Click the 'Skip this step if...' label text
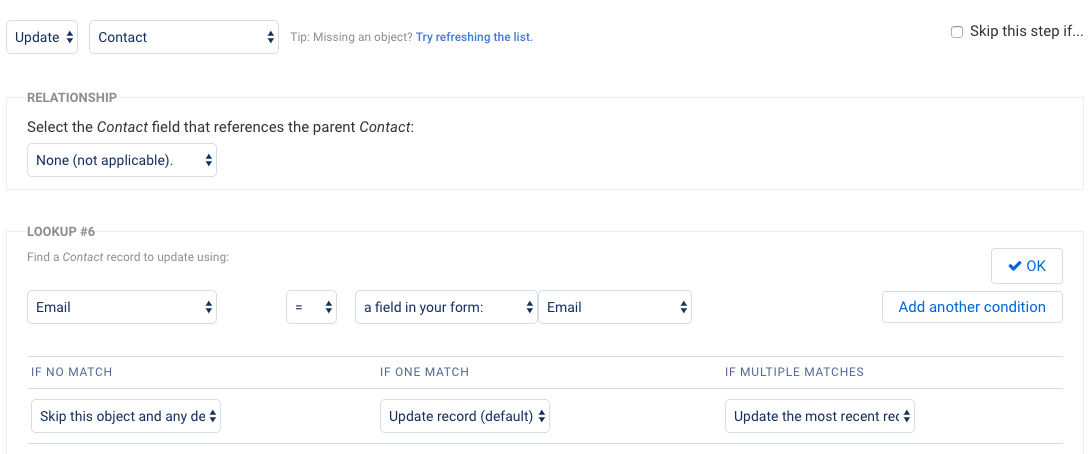This screenshot has width=1092, height=454. click(1027, 32)
